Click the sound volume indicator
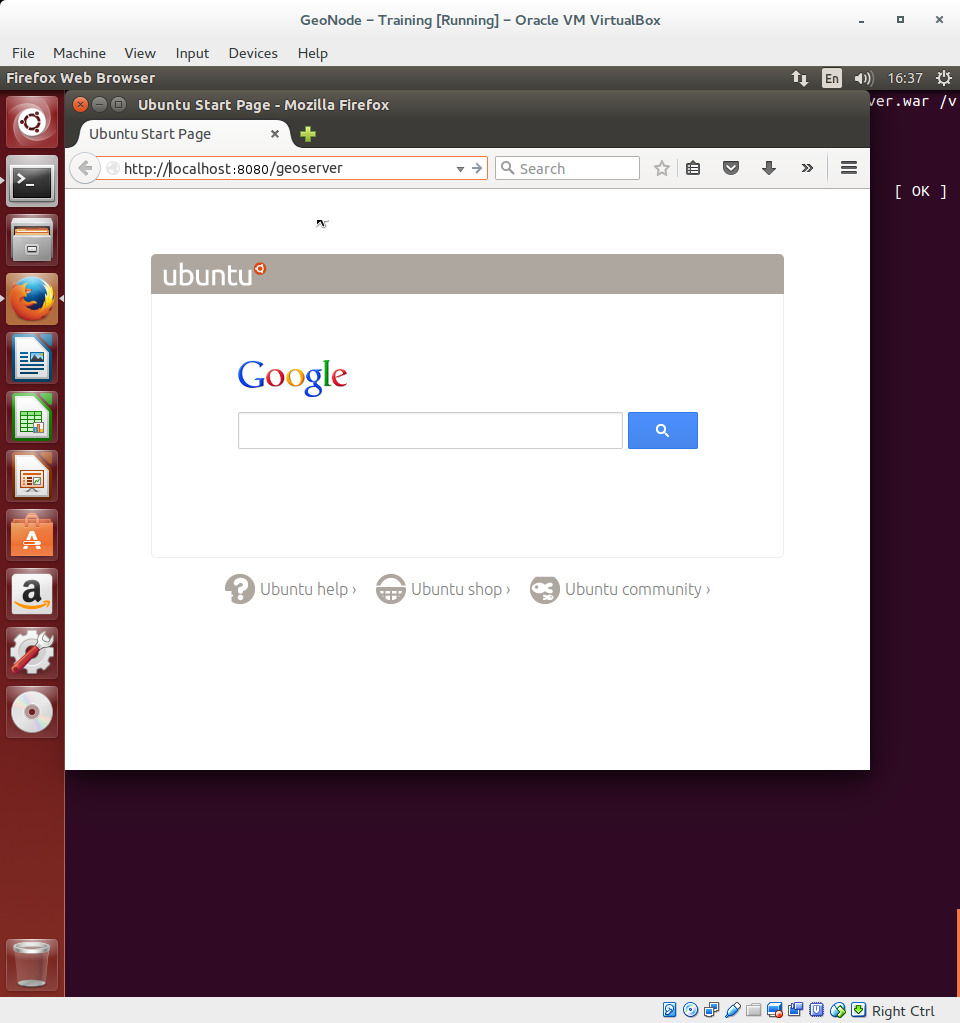 coord(863,78)
